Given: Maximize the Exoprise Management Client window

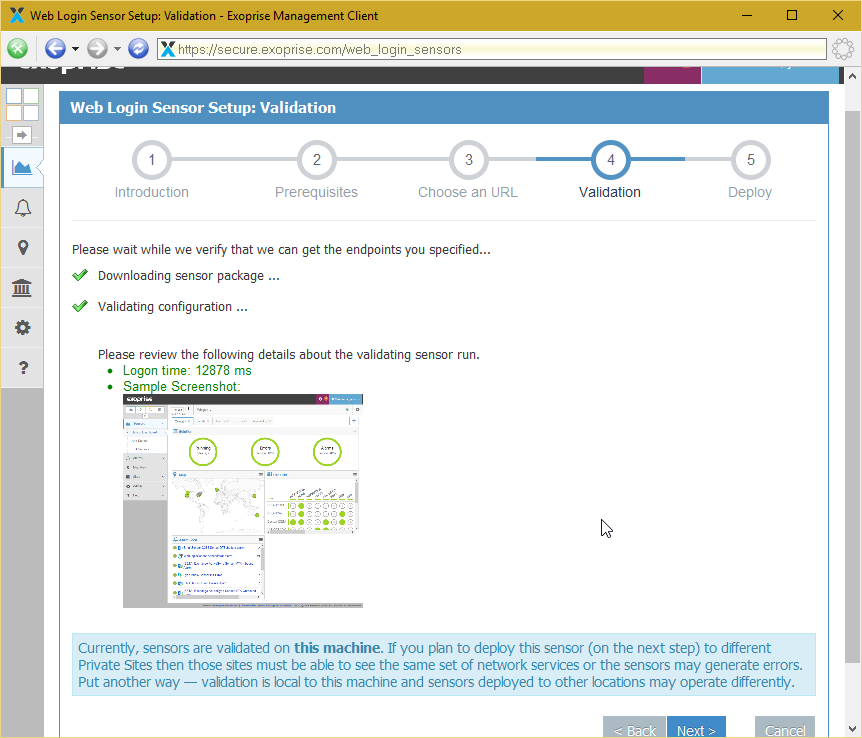Looking at the screenshot, I should point(792,15).
